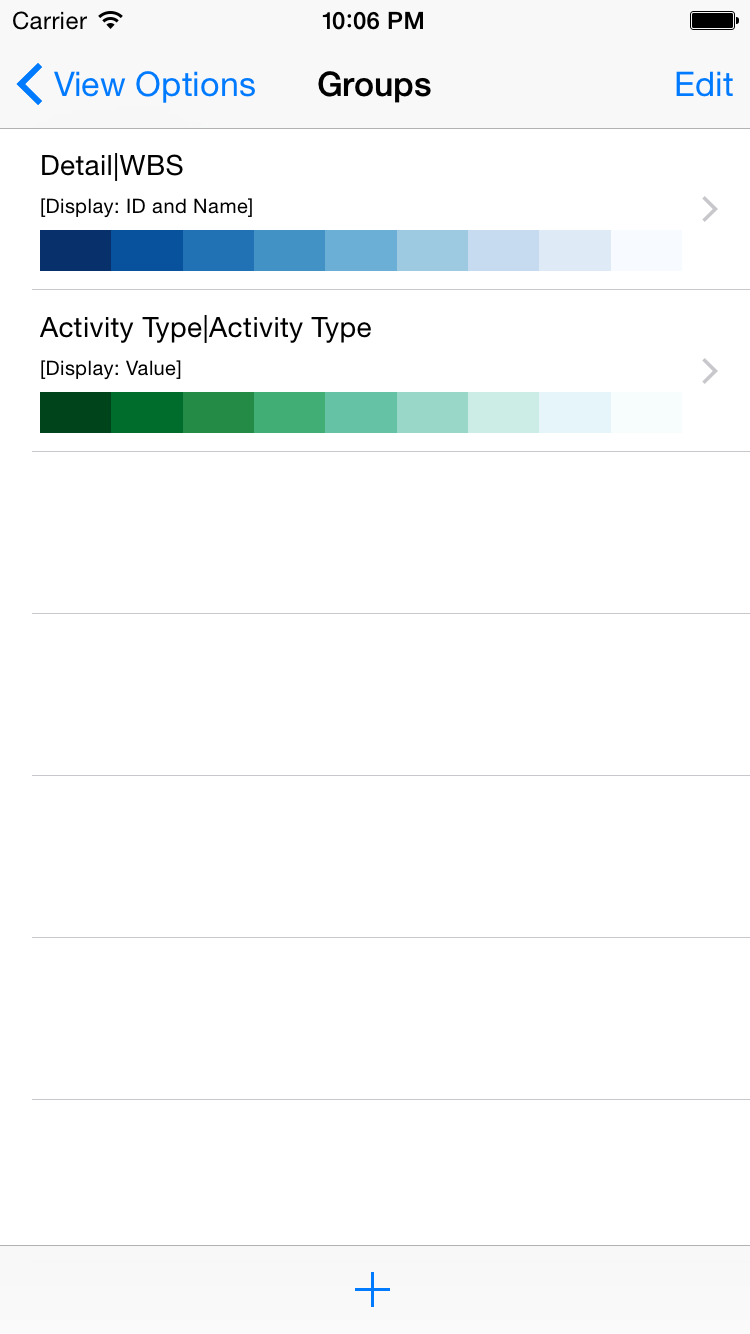The height and width of the screenshot is (1334, 750).
Task: Tap the [Display: Value] label
Action: click(110, 369)
